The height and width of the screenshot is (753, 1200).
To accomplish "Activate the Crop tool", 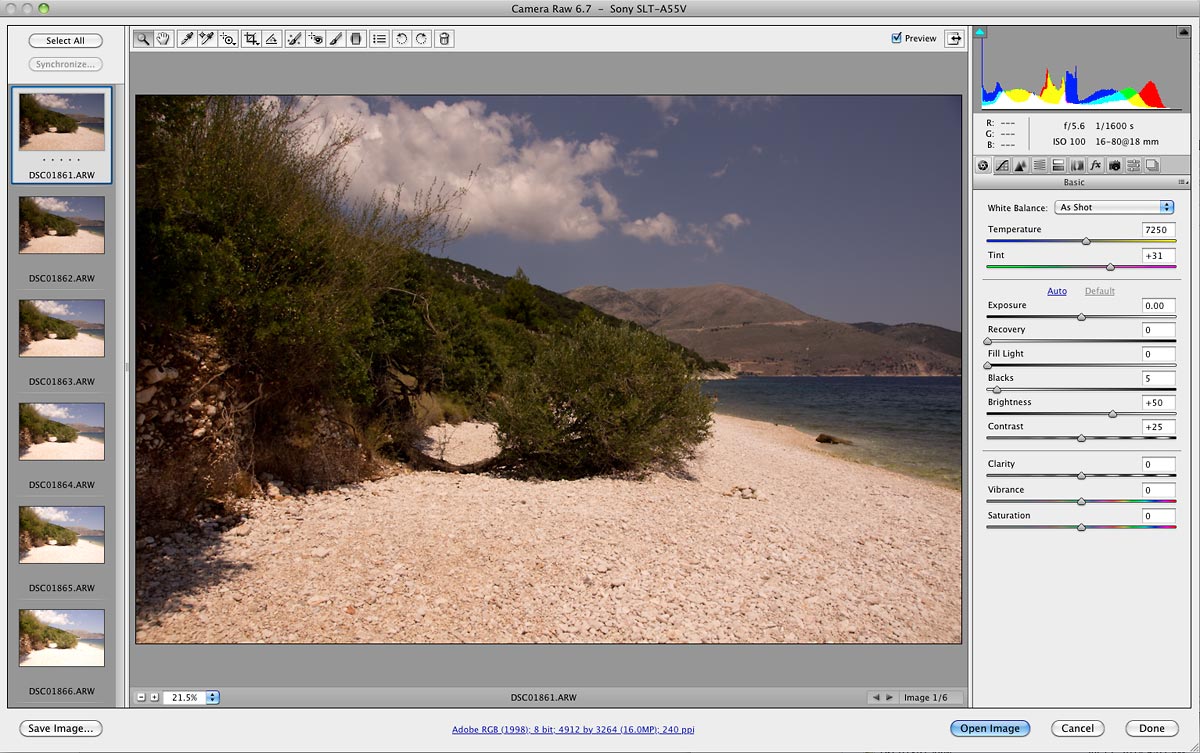I will click(252, 39).
